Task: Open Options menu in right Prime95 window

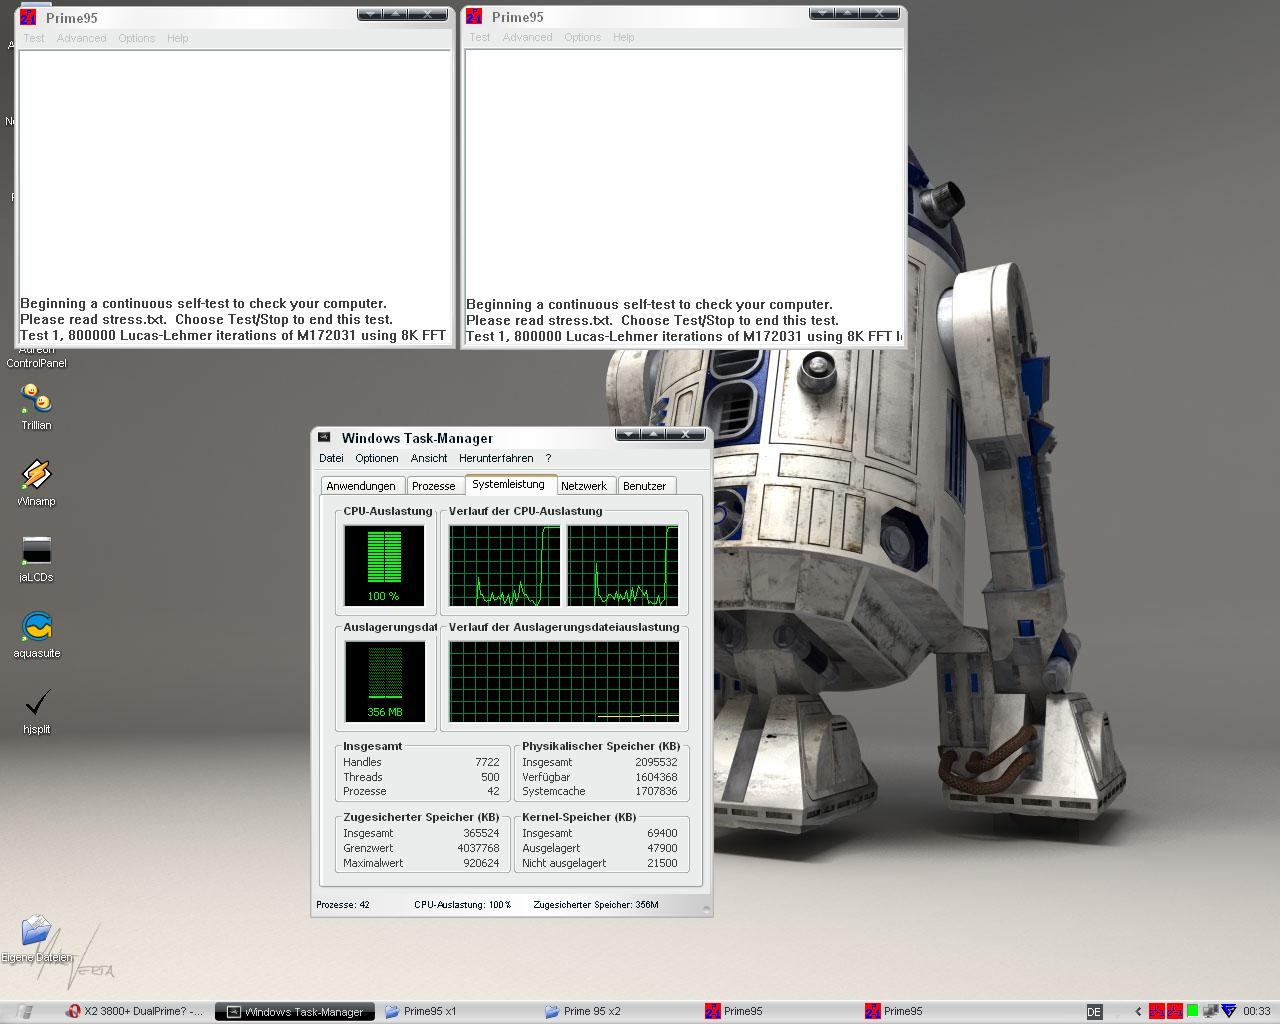Action: pyautogui.click(x=582, y=37)
